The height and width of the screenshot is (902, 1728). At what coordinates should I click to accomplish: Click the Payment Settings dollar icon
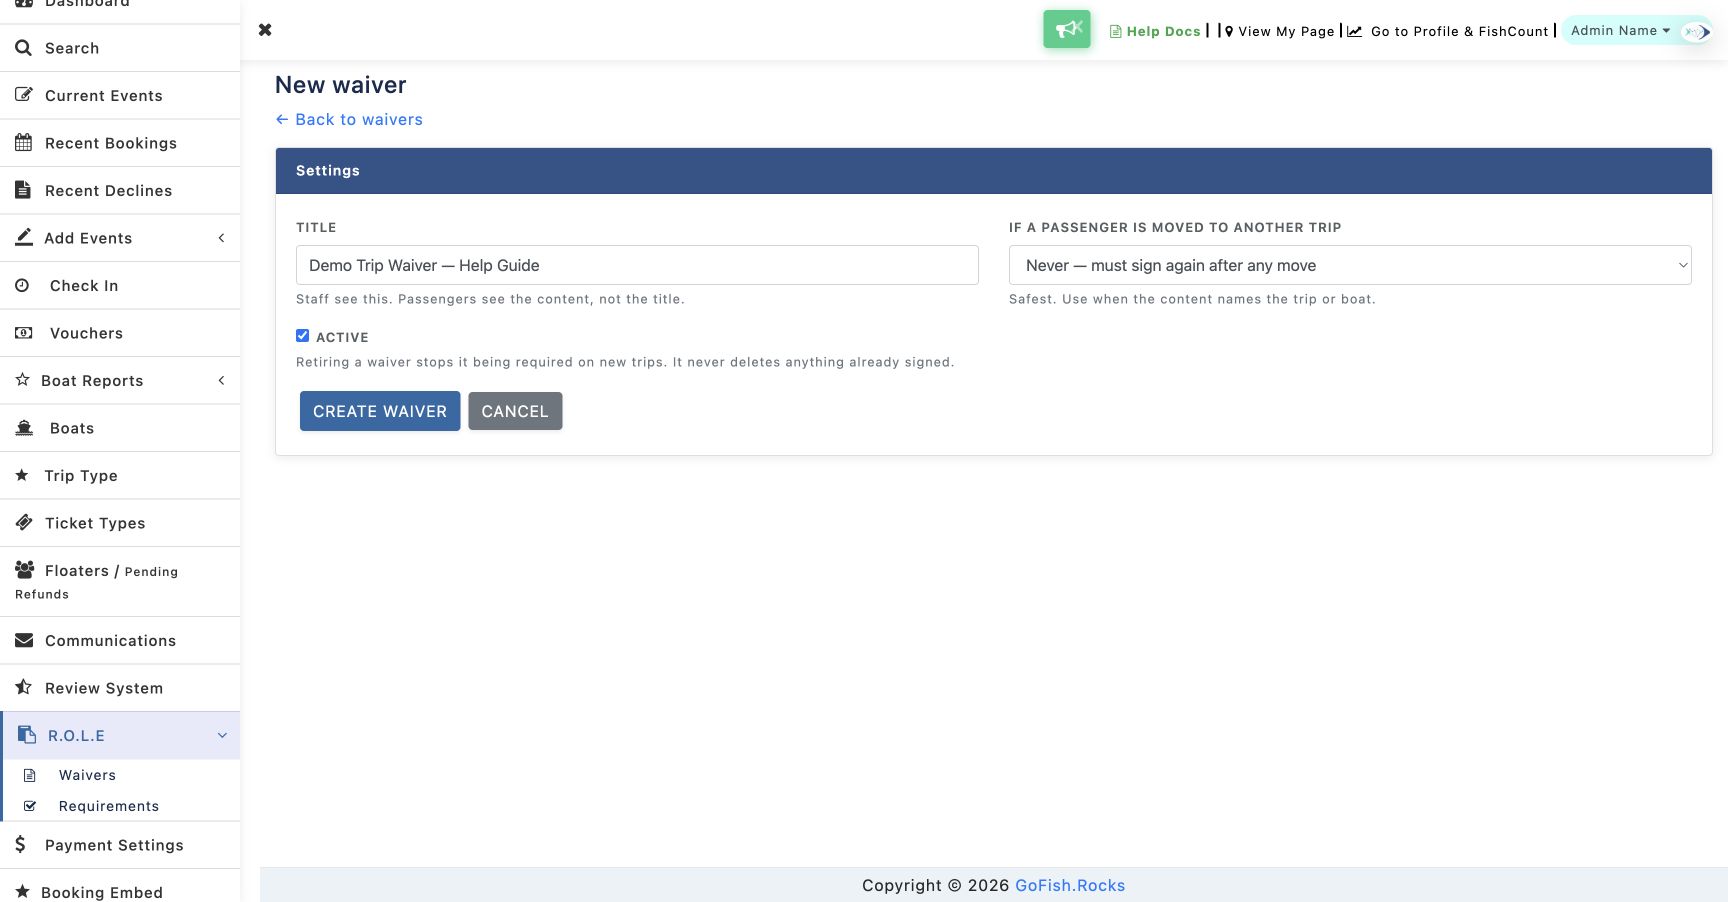pyautogui.click(x=20, y=844)
